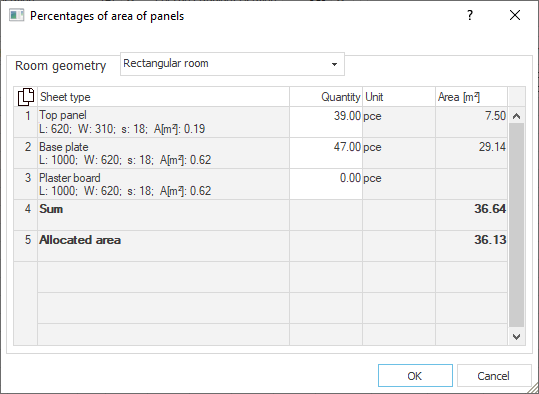
Task: Click the dialog's app icon in title bar
Action: (16, 15)
